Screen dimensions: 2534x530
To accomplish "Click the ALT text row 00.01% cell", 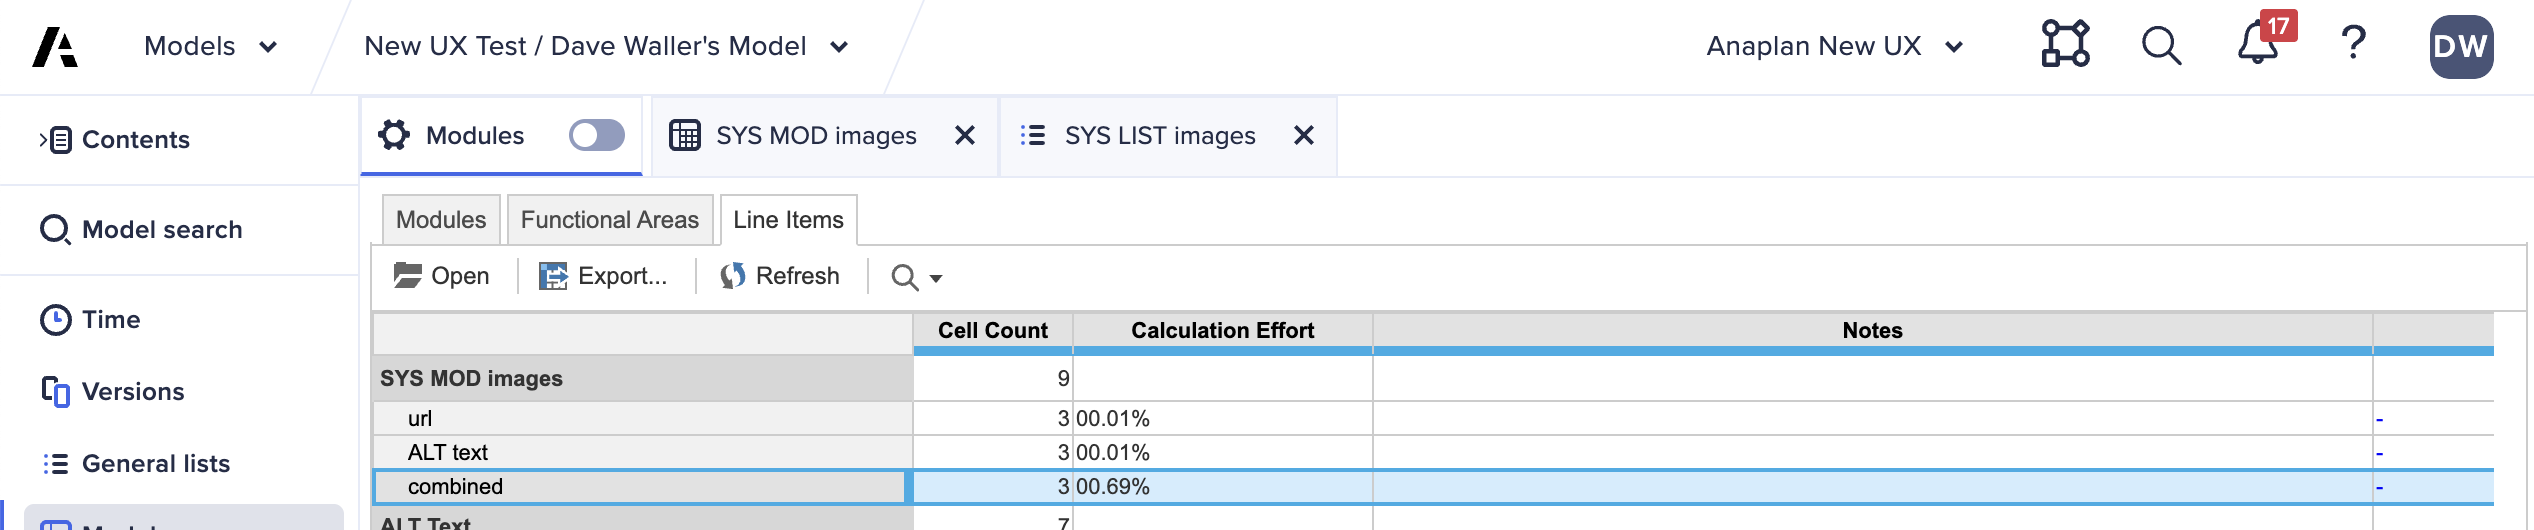I will [1222, 453].
